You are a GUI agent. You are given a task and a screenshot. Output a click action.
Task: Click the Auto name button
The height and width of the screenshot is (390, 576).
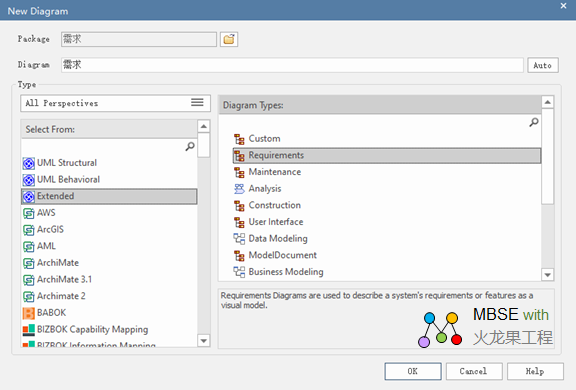tap(543, 65)
